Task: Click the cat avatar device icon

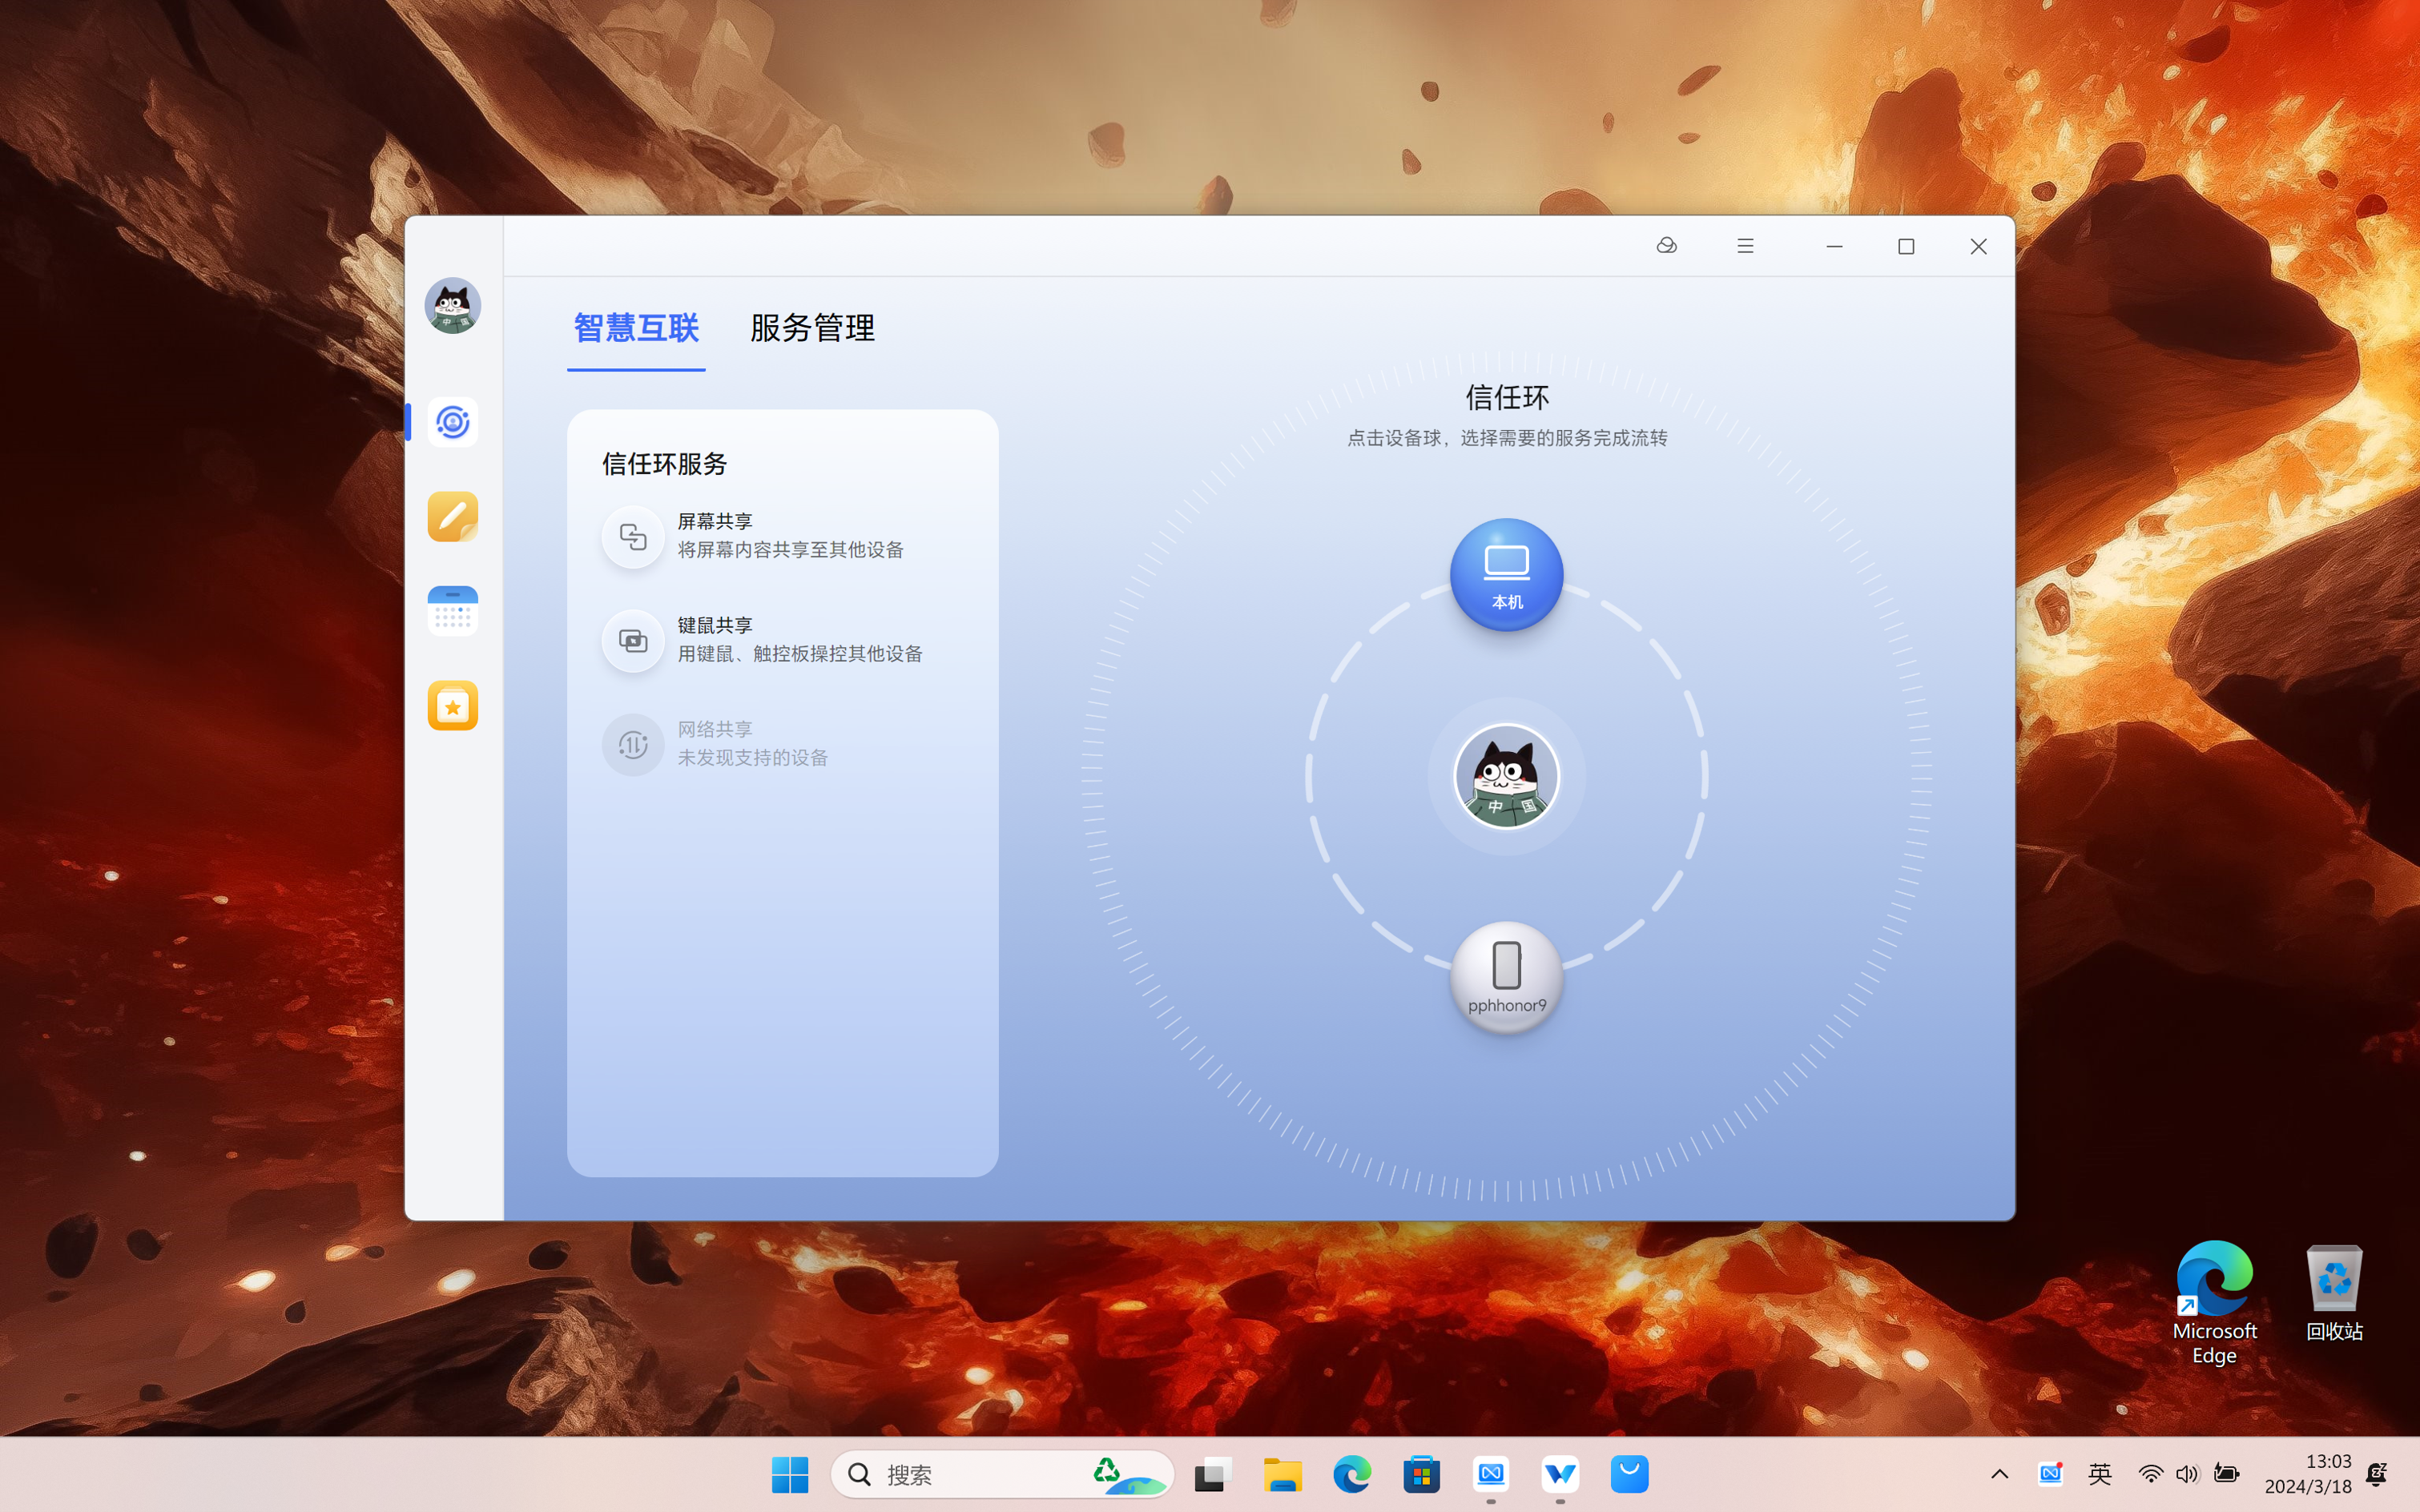Action: pyautogui.click(x=1504, y=777)
